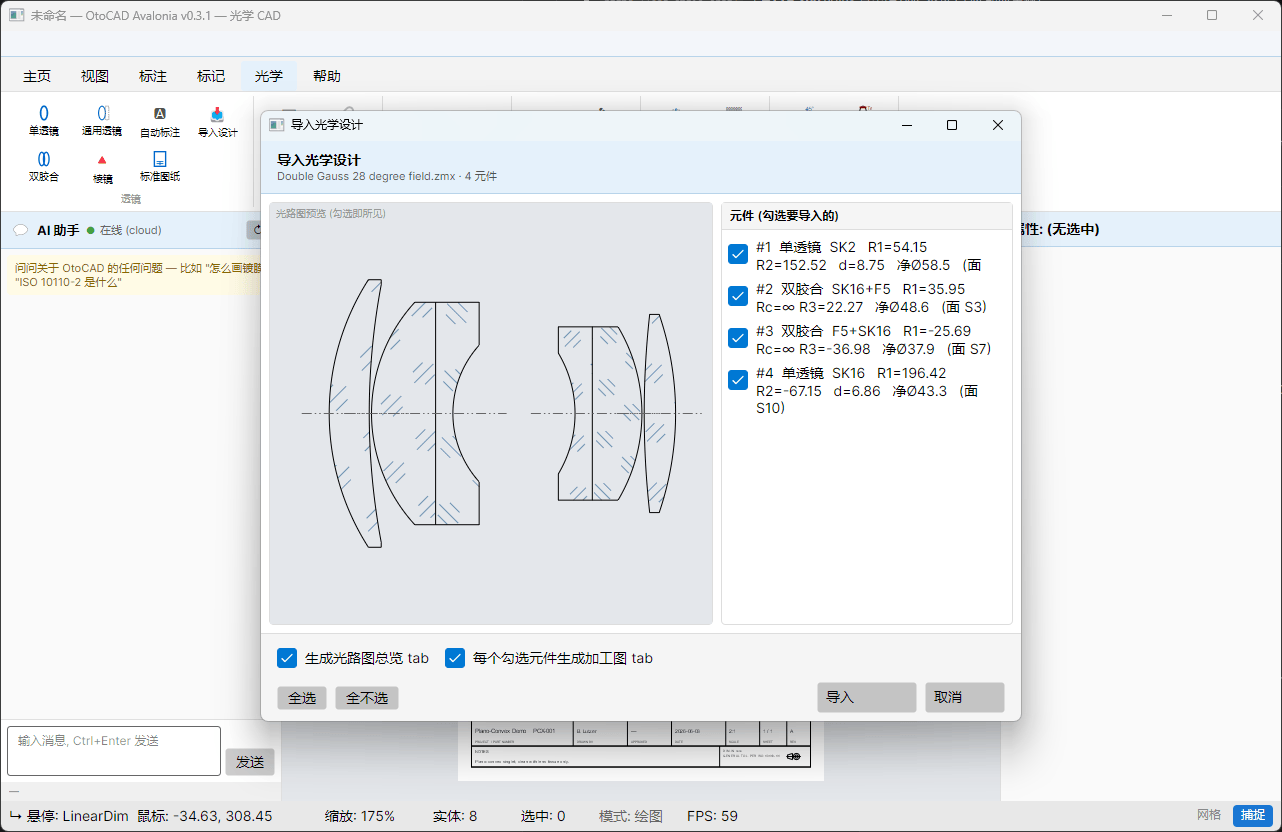Click the 悬停: LinearDim status text
Viewport: 1282px width, 832px height.
click(x=77, y=816)
